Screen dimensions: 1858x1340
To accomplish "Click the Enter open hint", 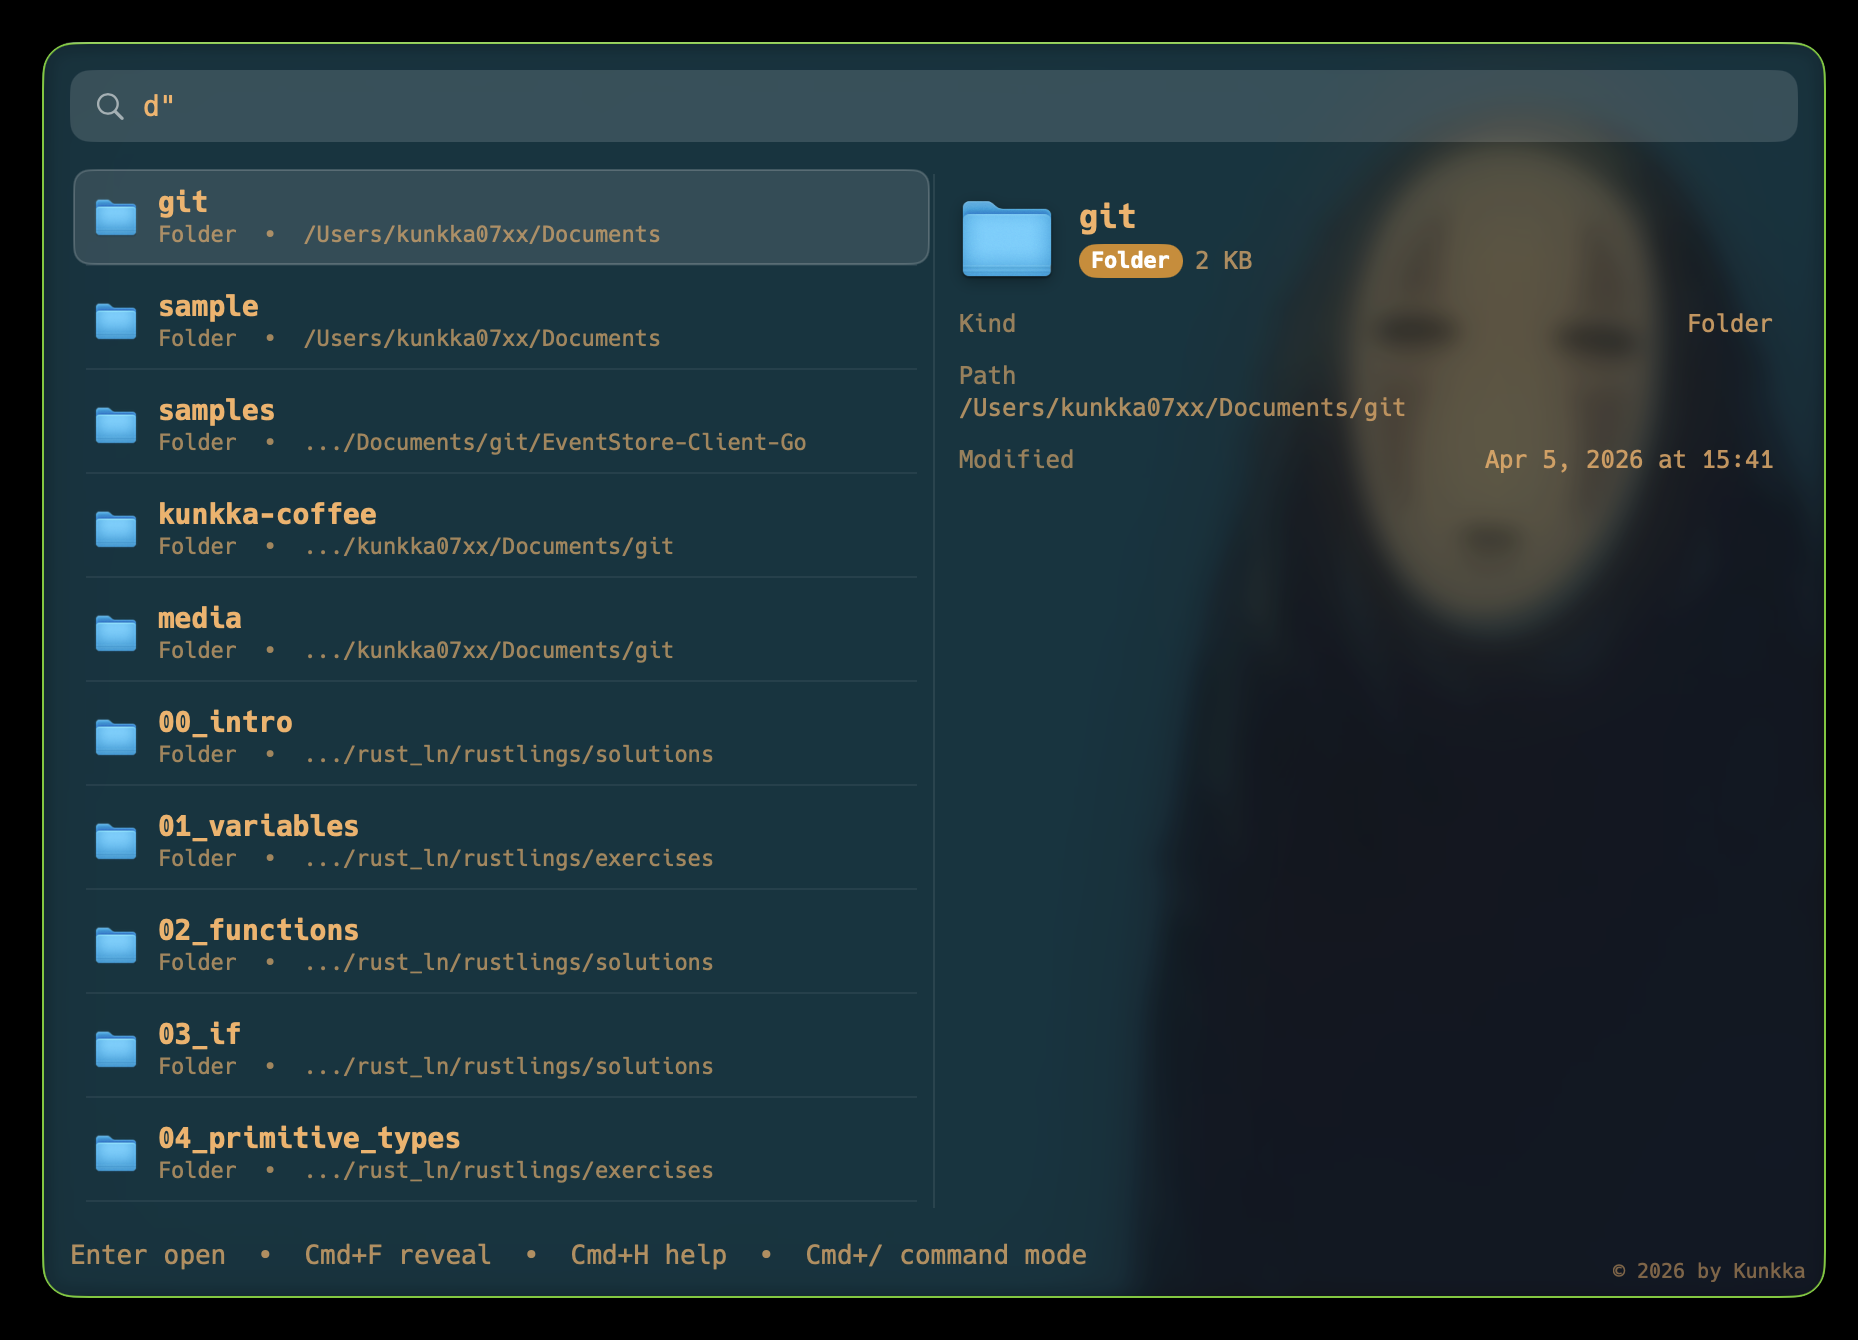I will tap(148, 1255).
